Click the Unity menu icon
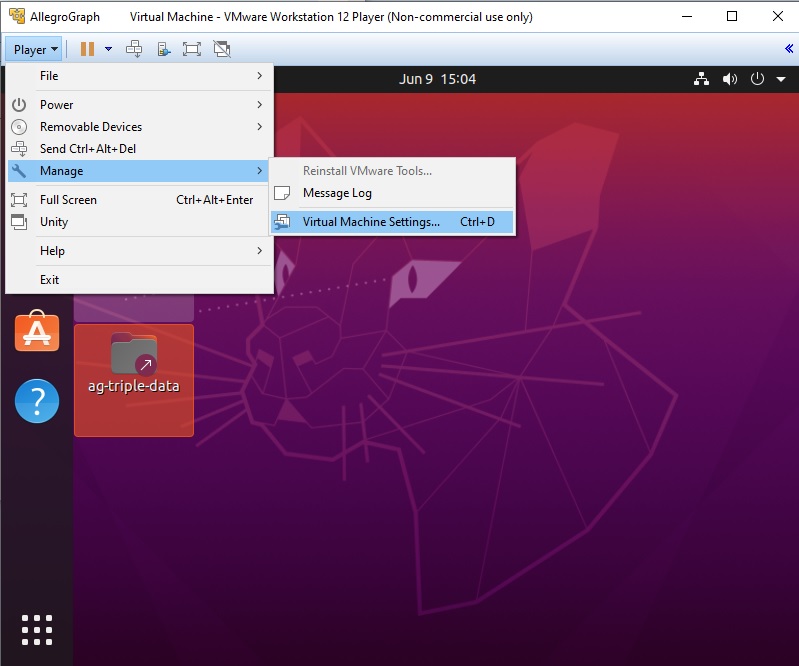This screenshot has width=799, height=666. tap(19, 222)
